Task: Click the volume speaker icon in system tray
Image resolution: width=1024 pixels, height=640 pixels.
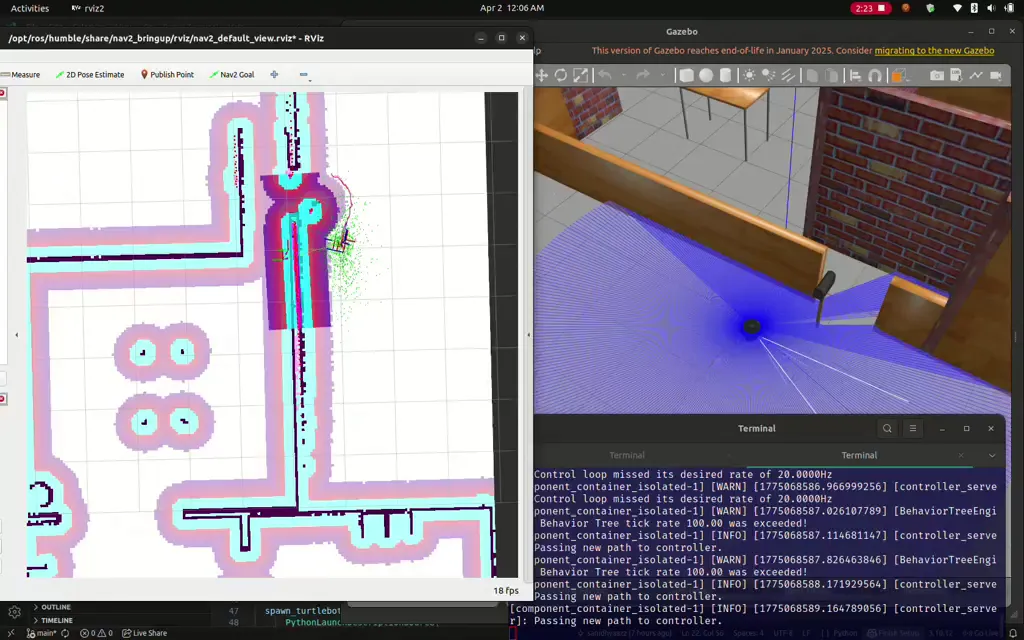Action: pyautogui.click(x=991, y=8)
